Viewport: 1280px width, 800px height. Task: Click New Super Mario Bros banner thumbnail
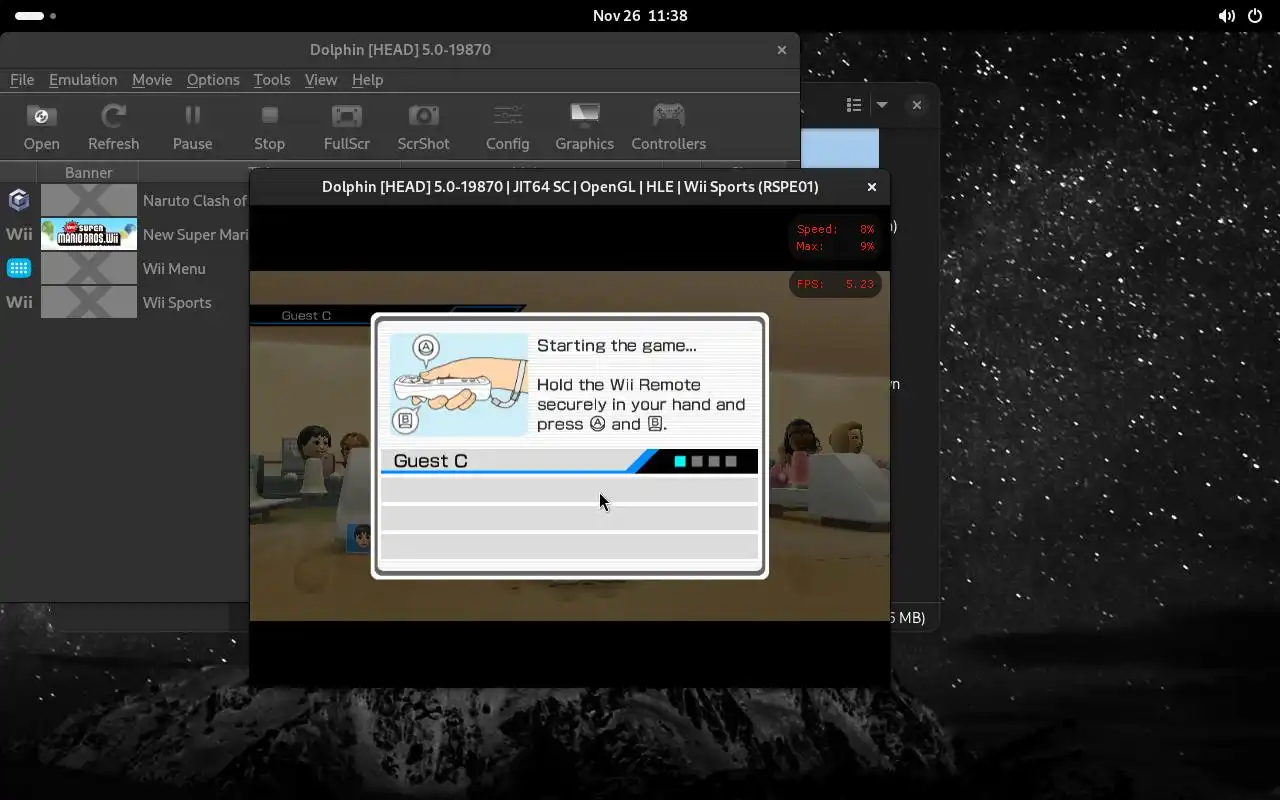(x=89, y=234)
